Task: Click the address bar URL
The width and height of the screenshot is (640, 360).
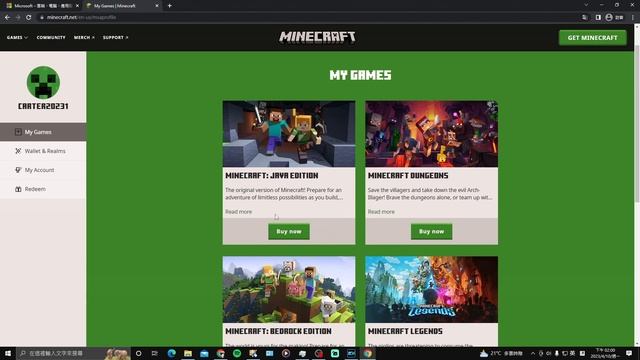Action: tap(81, 17)
